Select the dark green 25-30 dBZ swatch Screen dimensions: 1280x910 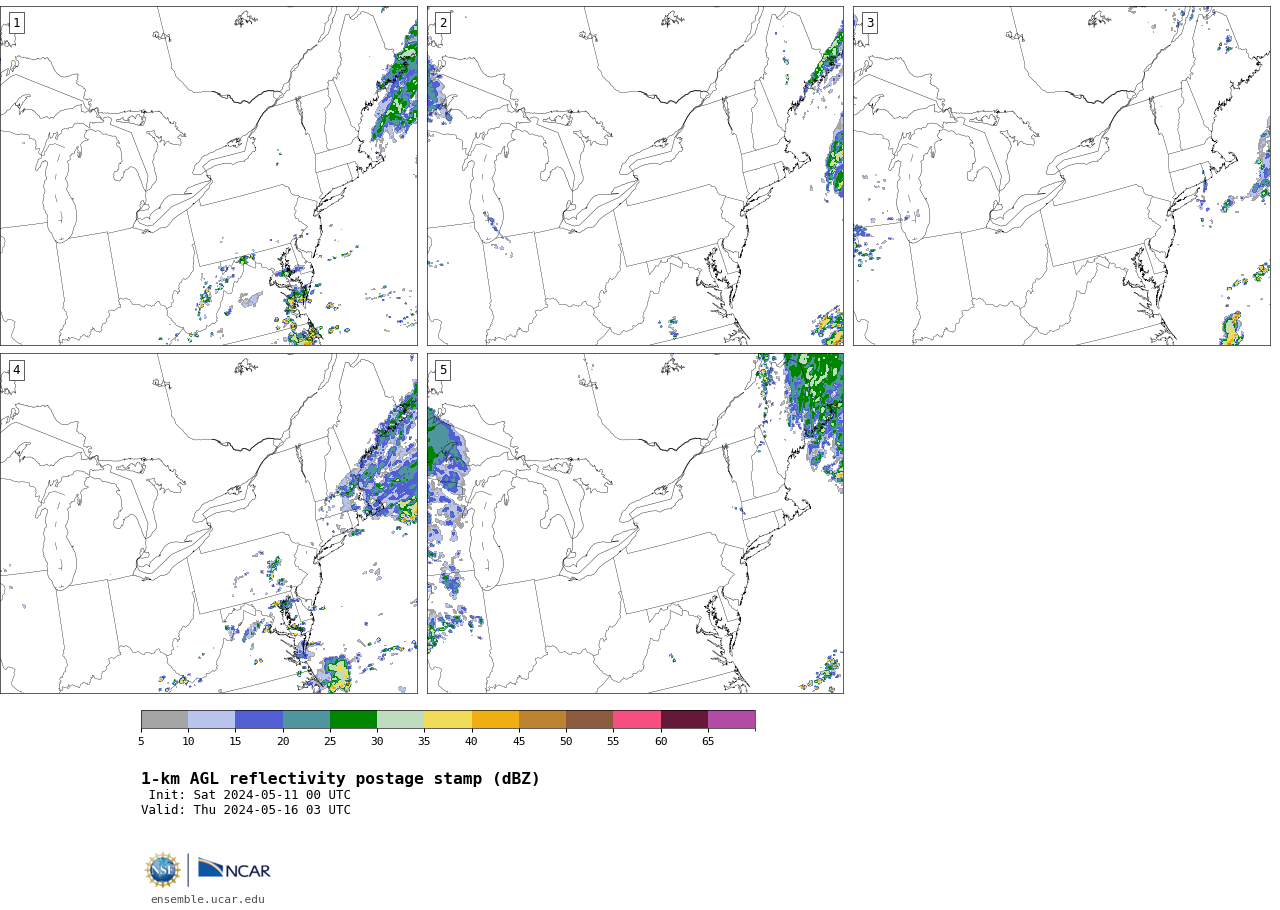[353, 720]
